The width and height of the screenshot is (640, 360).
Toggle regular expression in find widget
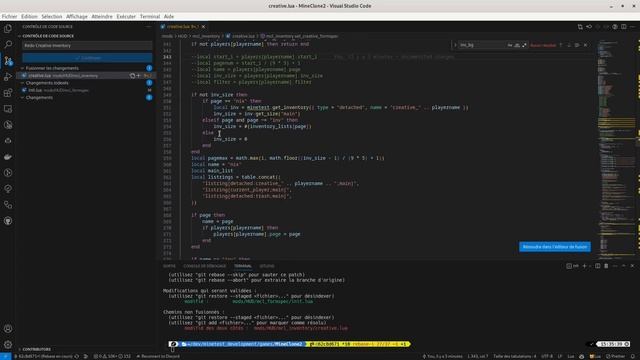click(x=524, y=45)
